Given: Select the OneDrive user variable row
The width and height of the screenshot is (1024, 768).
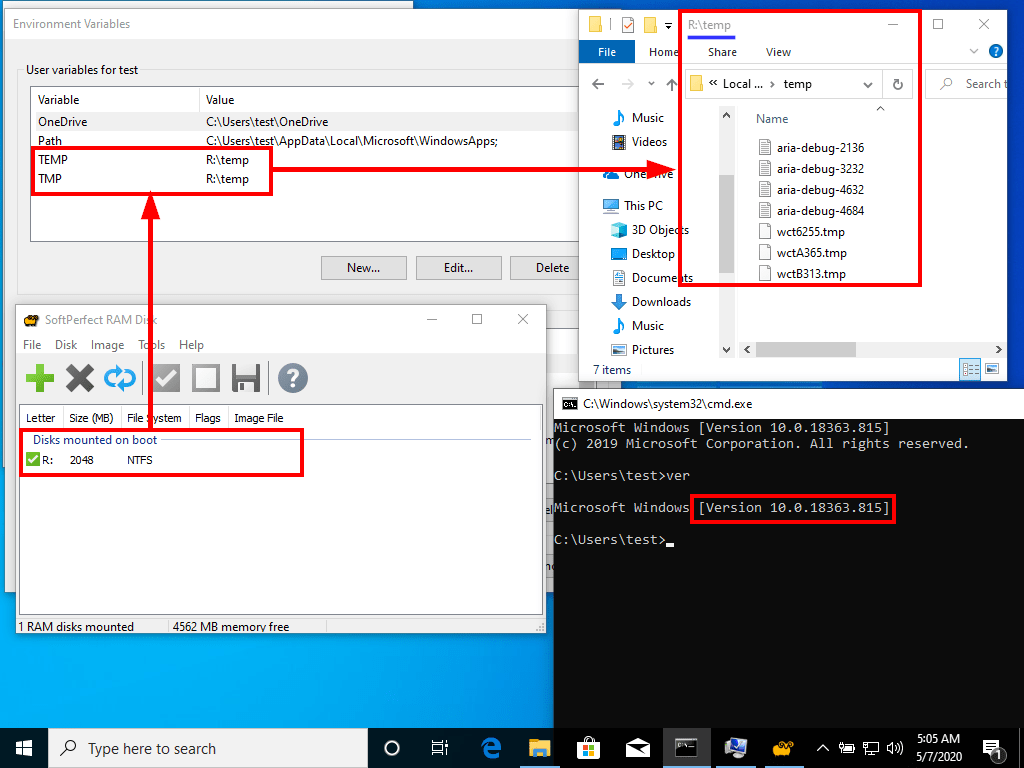Looking at the screenshot, I should pyautogui.click(x=304, y=121).
